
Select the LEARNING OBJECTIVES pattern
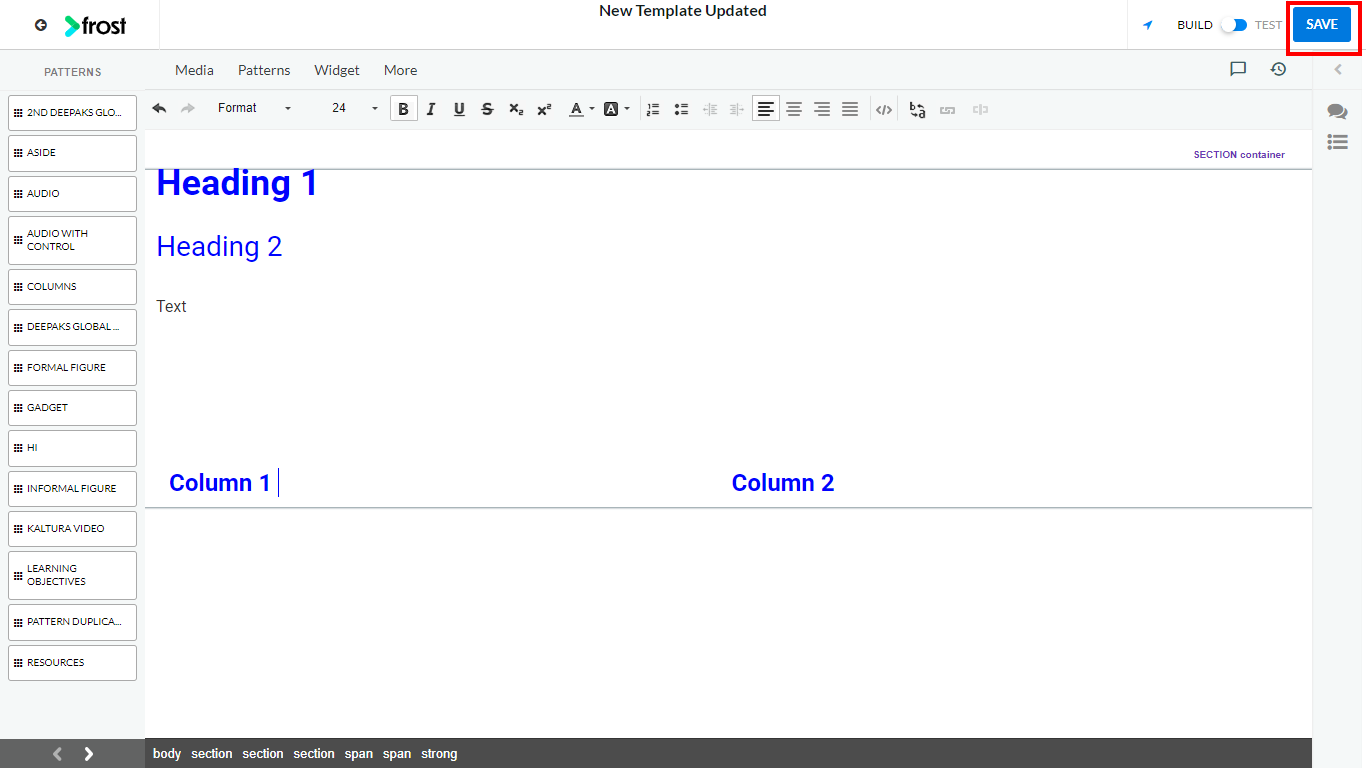click(72, 575)
